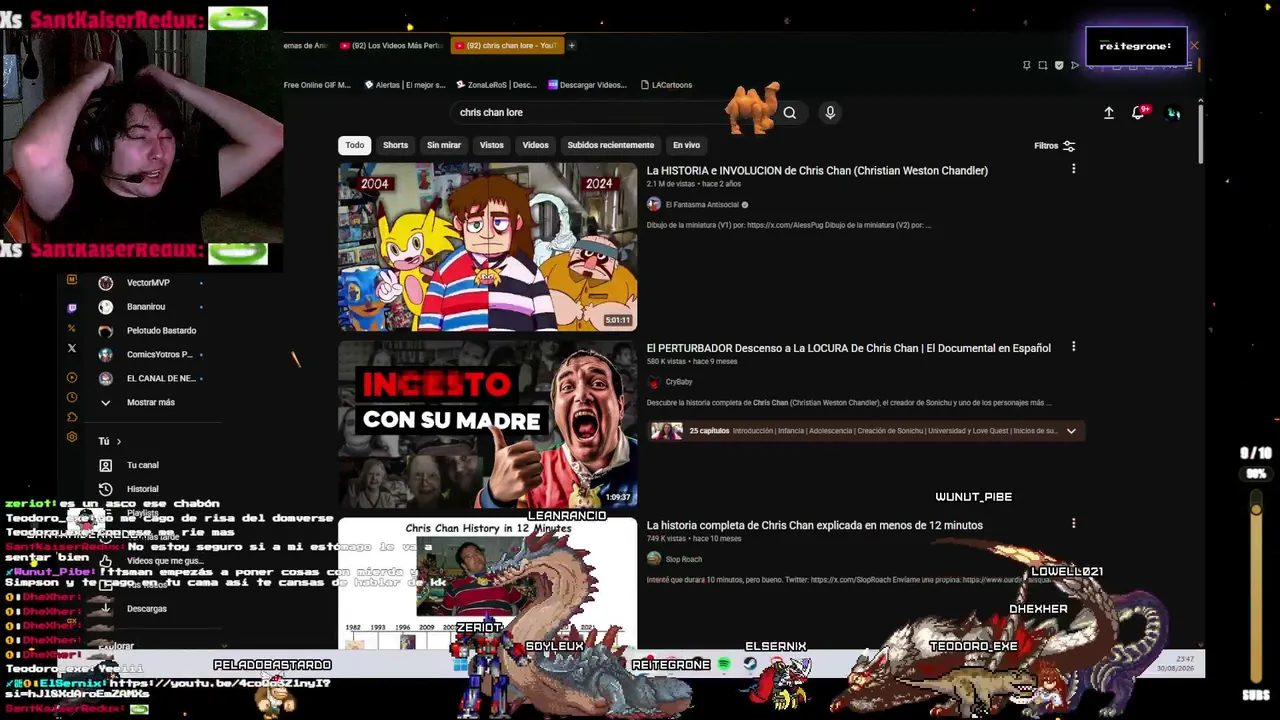Open the LACartoons bookmark
1280x720 pixels.
[666, 85]
